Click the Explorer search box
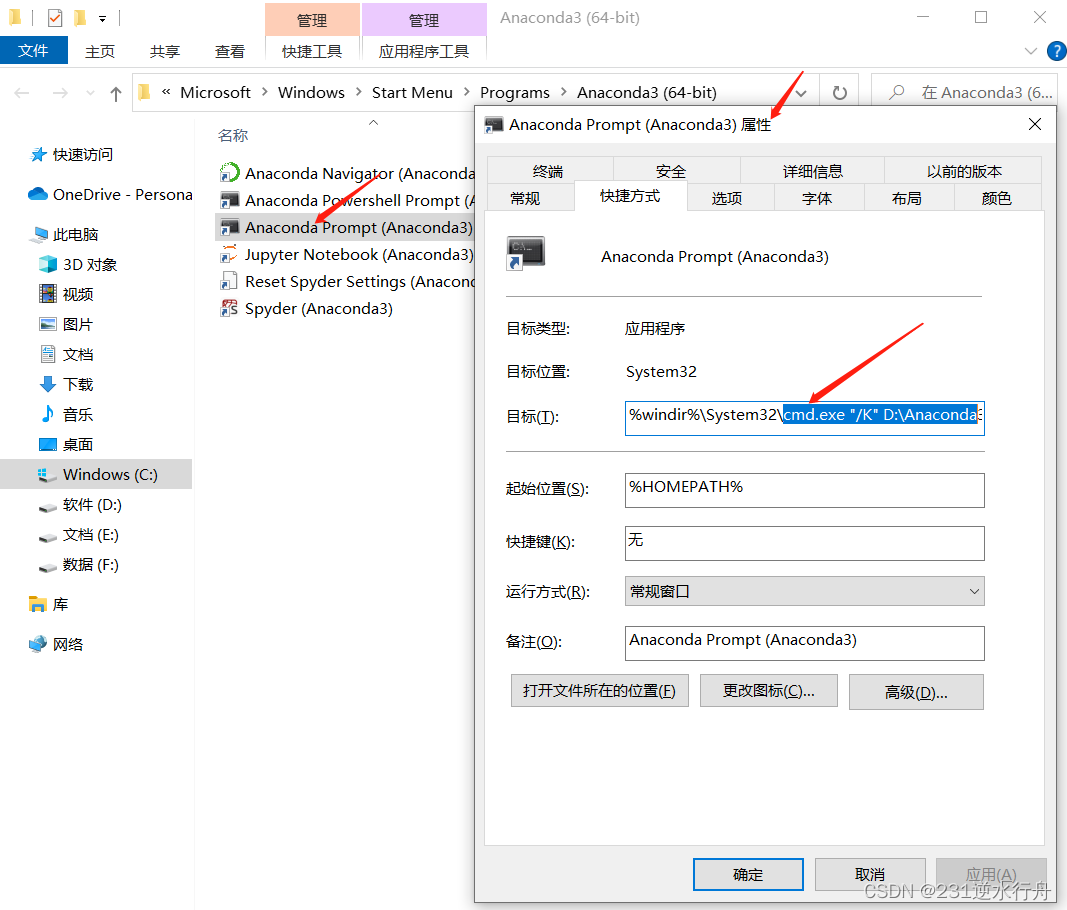This screenshot has height=910, width=1067. 964,93
